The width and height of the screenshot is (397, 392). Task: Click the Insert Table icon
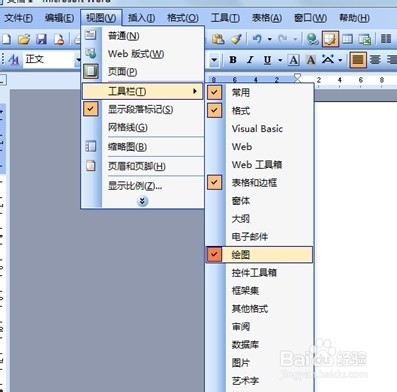(x=348, y=39)
